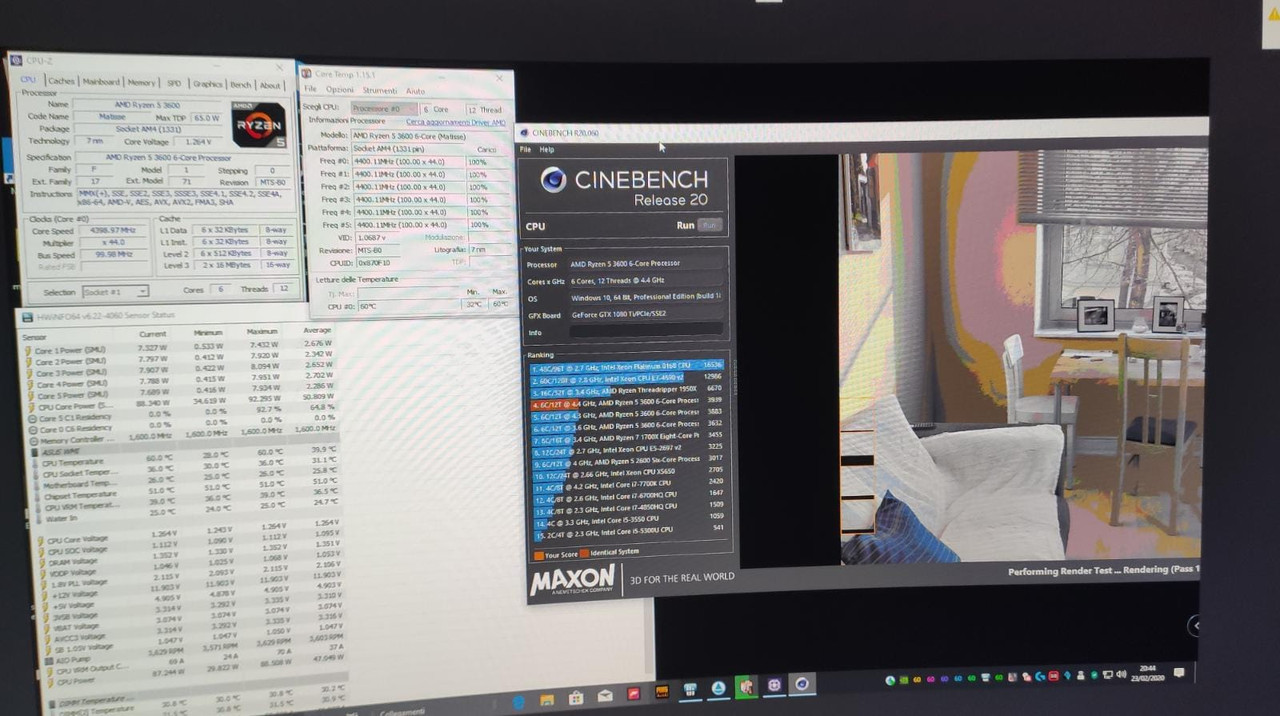This screenshot has height=716, width=1280.
Task: Click the Run button next to CPU in Cinebench
Action: tap(709, 225)
